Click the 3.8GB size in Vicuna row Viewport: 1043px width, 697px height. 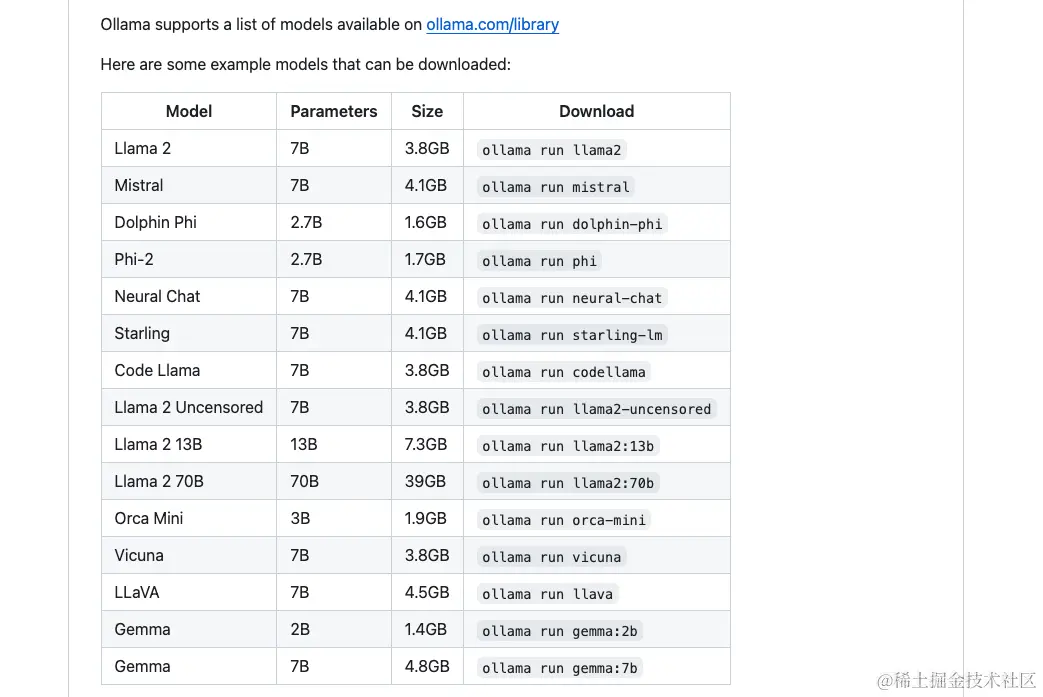click(427, 555)
